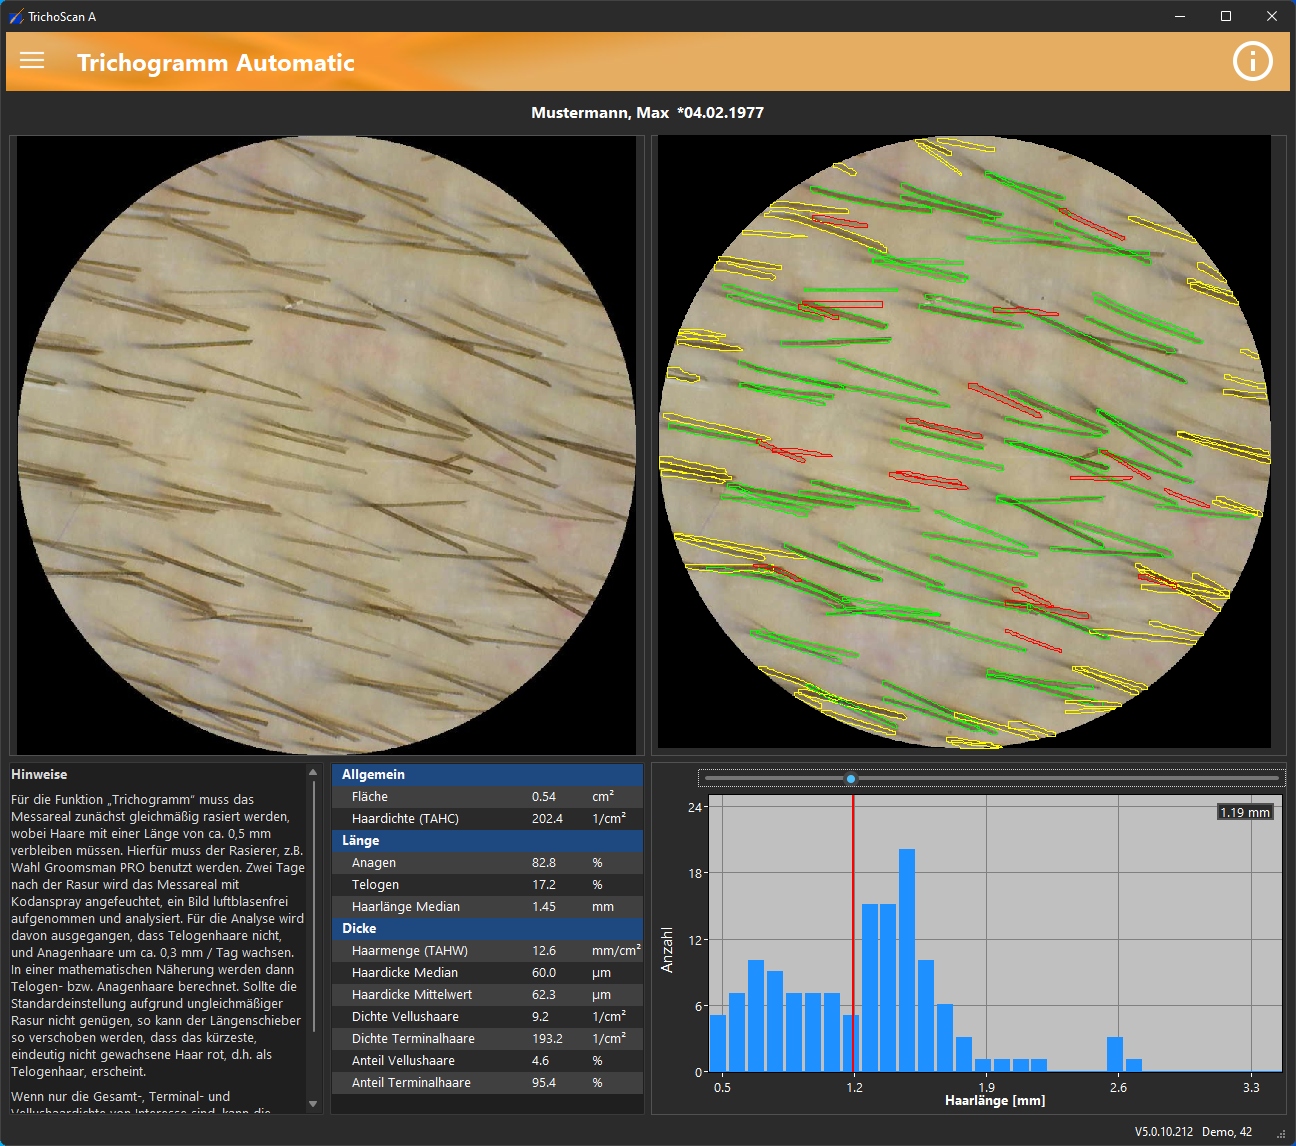Select the Haardichte (TAHC) row
This screenshot has height=1146, width=1296.
pos(487,819)
